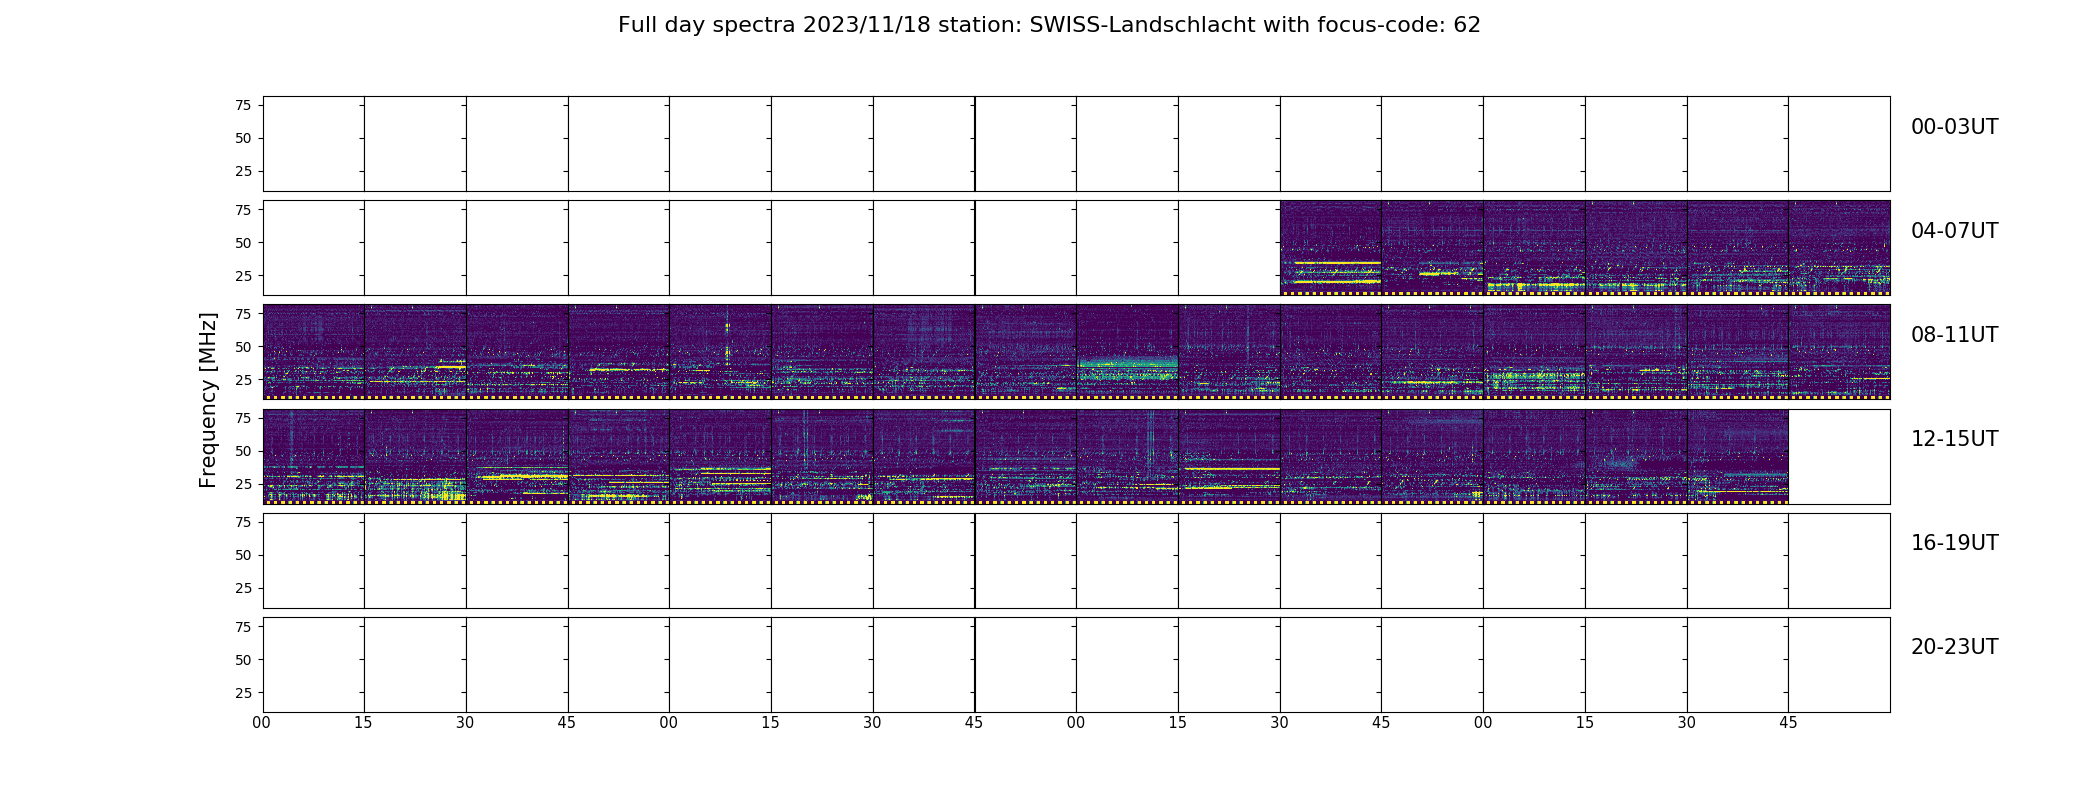The image size is (2100, 800).
Task: Select the 07:30 spectrogram panel in 04-07UT row
Action: pyautogui.click(x=1738, y=248)
